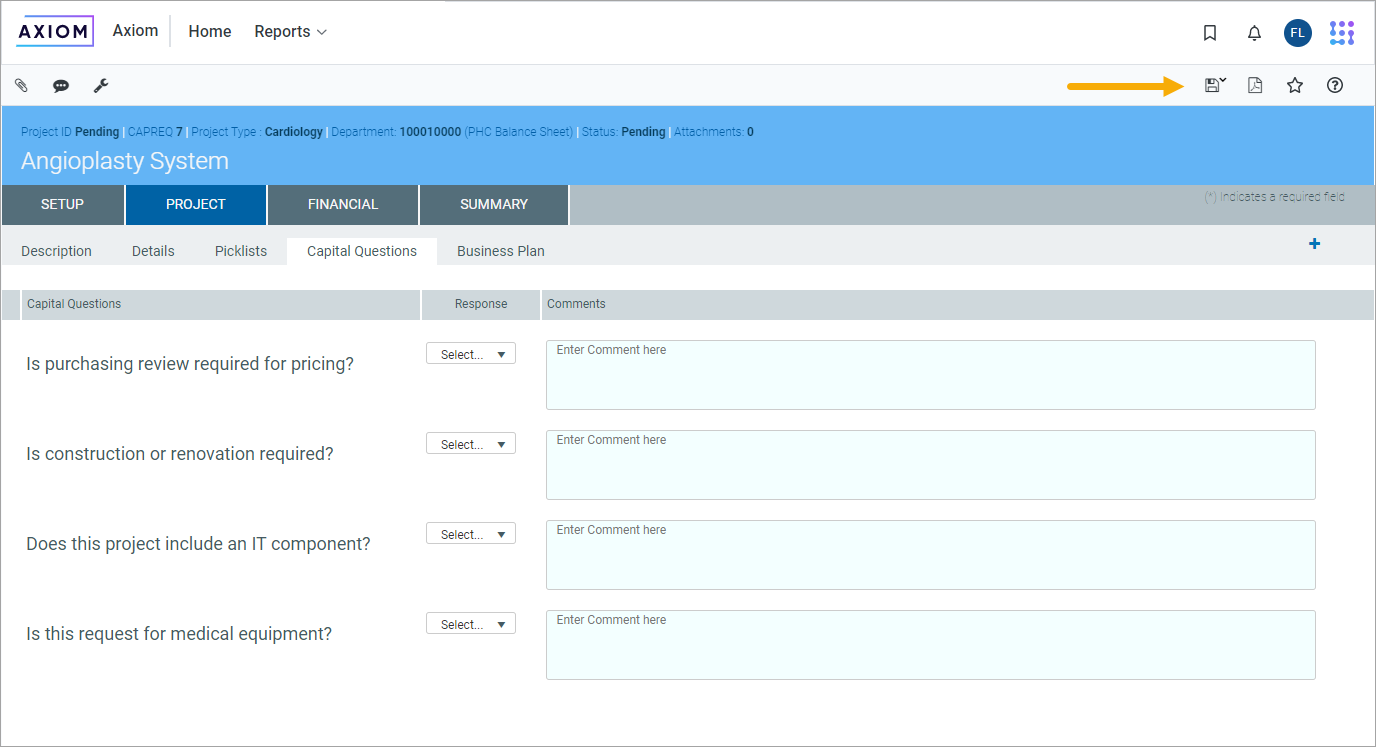
Task: Click the wrench tools icon
Action: pos(101,86)
